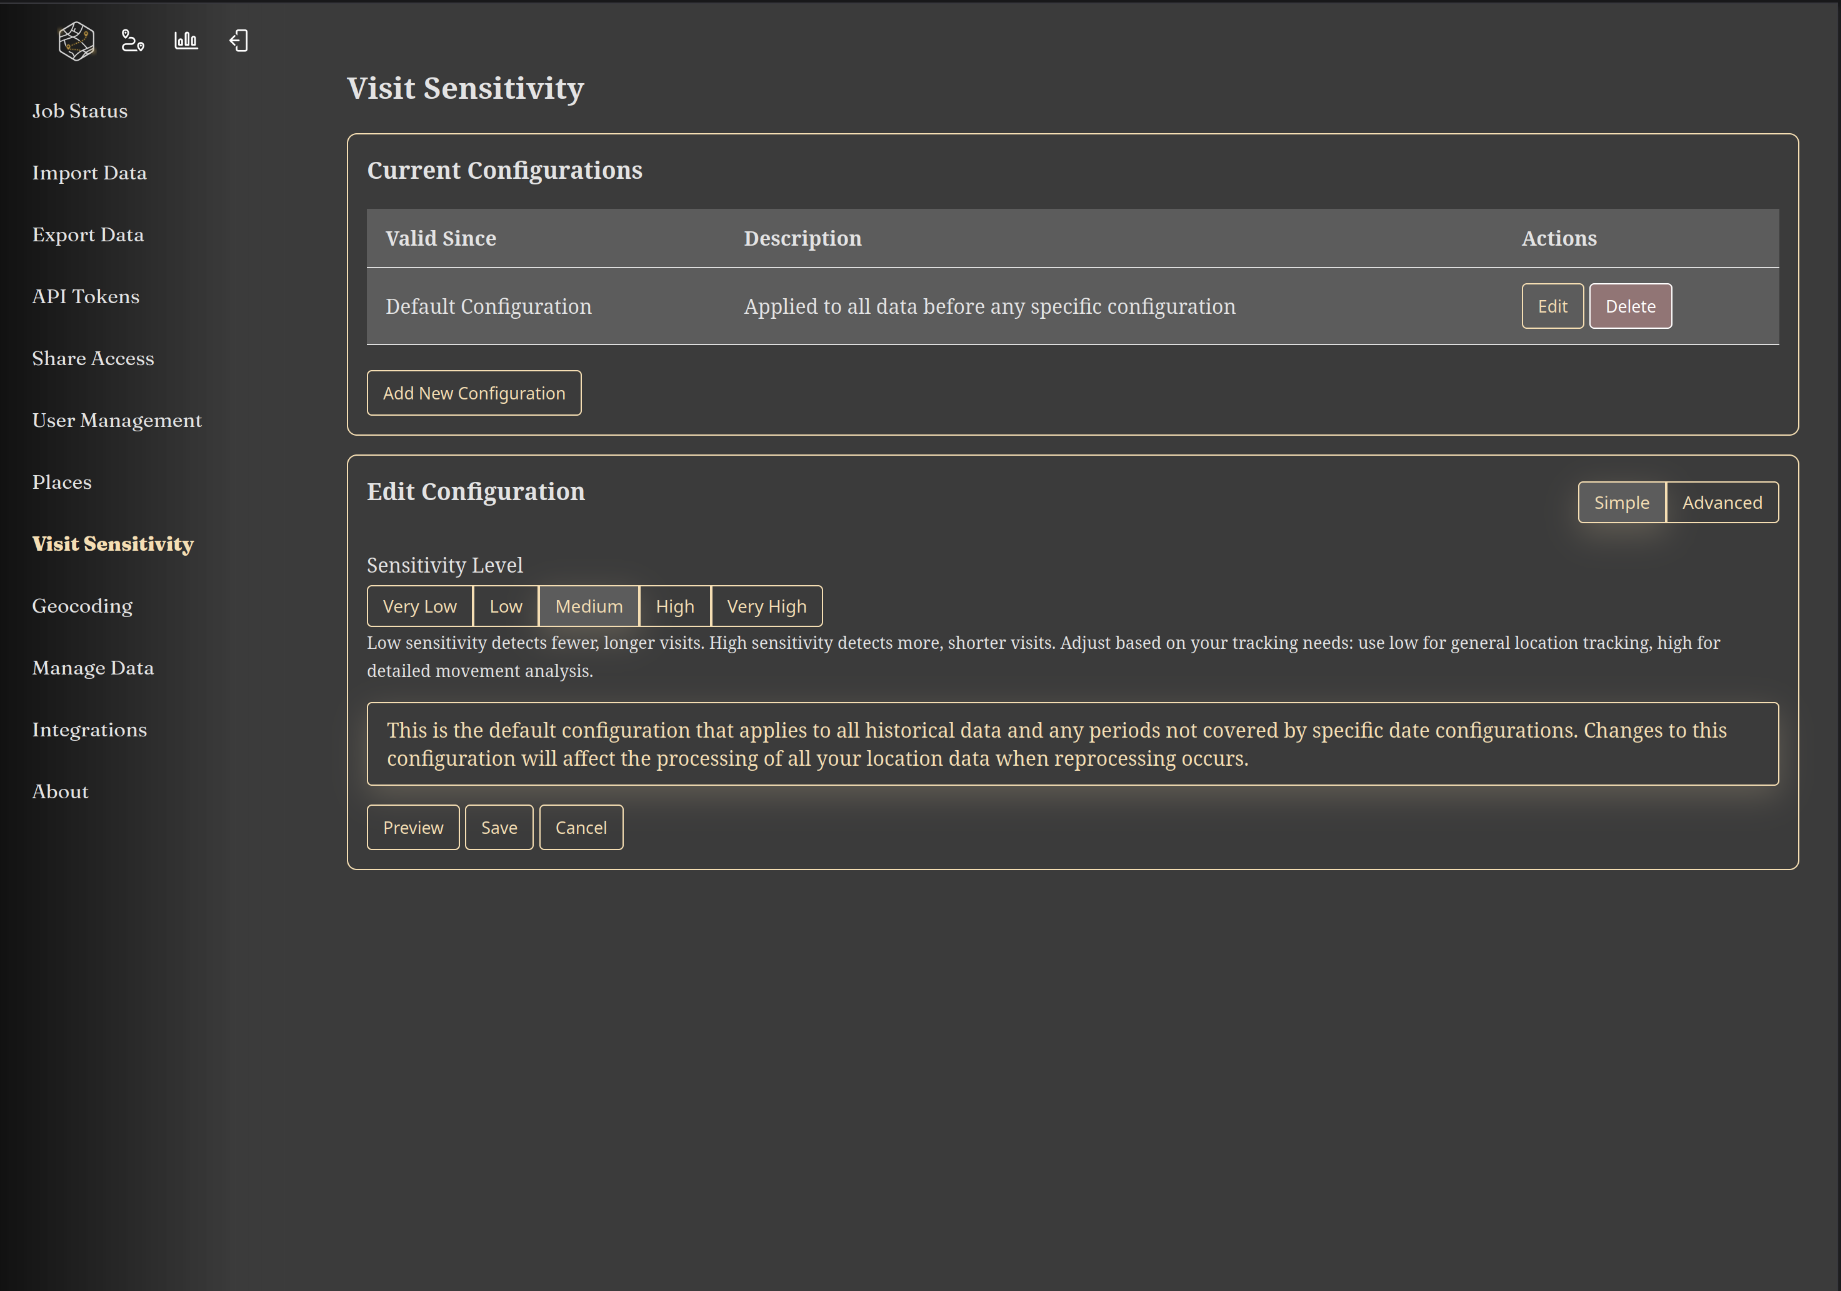This screenshot has height=1291, width=1841.
Task: Select High sensitivity level
Action: pyautogui.click(x=674, y=606)
